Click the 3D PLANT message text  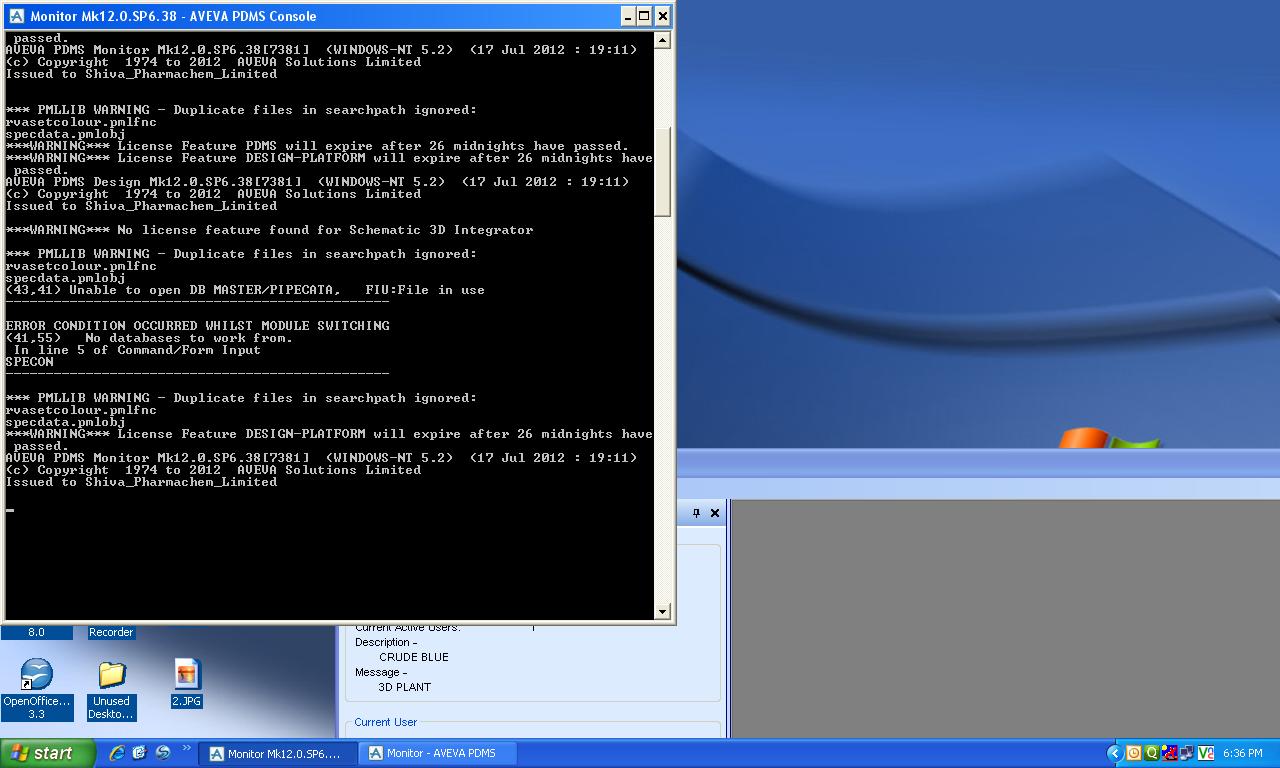point(405,687)
